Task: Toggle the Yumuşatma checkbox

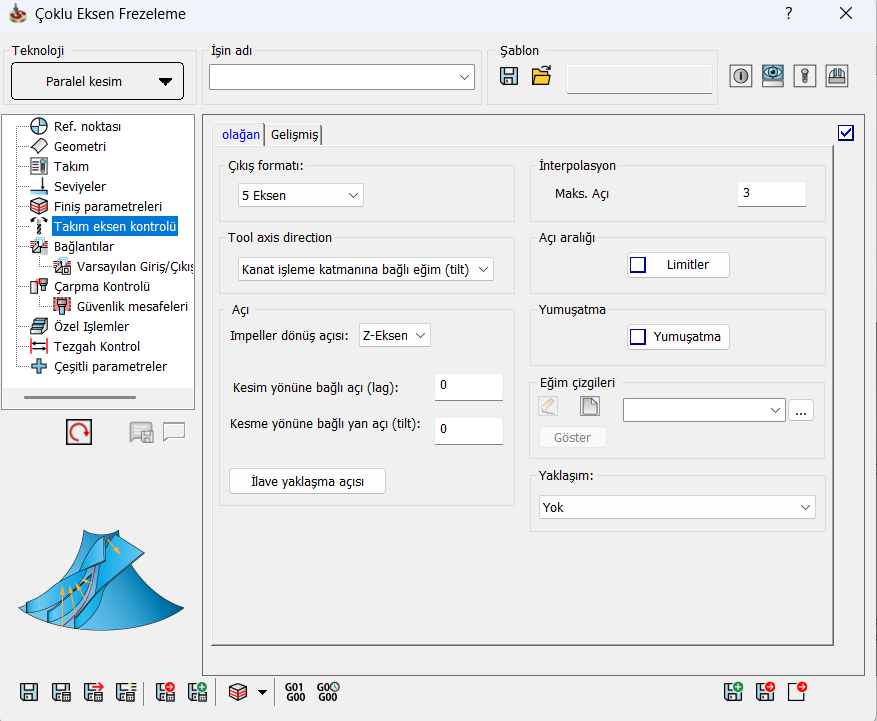Action: click(639, 337)
